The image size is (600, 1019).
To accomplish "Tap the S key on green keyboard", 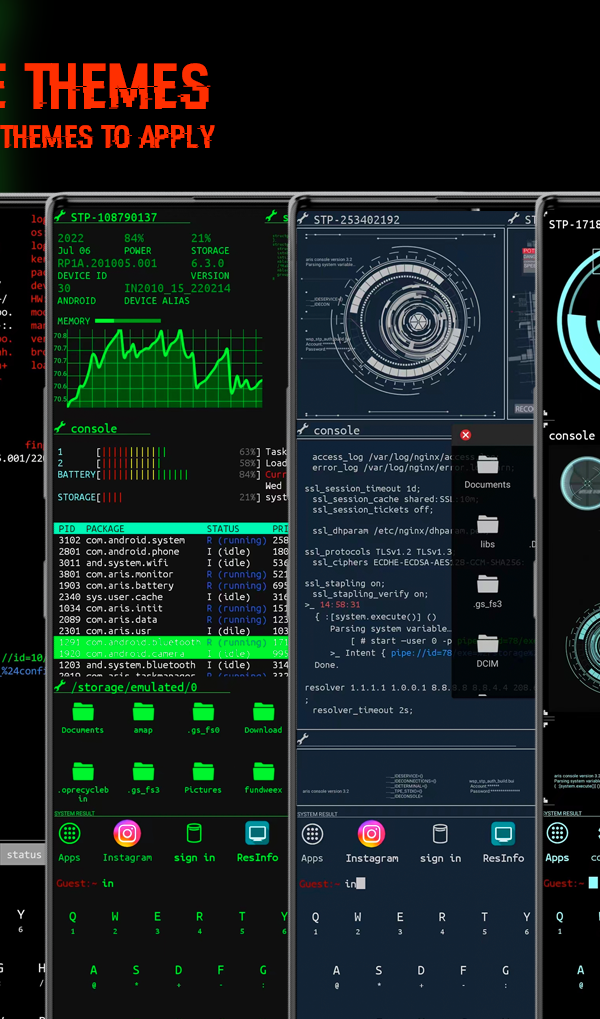I will (136, 975).
